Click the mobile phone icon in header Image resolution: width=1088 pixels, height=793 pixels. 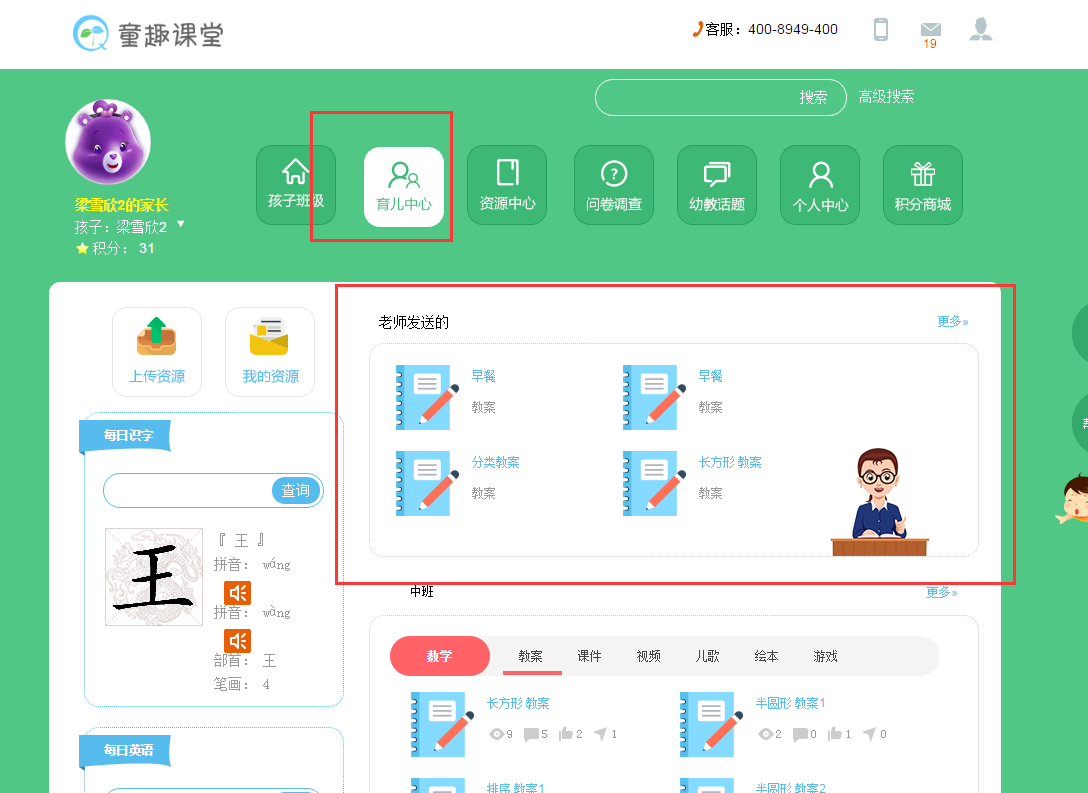pyautogui.click(x=881, y=29)
